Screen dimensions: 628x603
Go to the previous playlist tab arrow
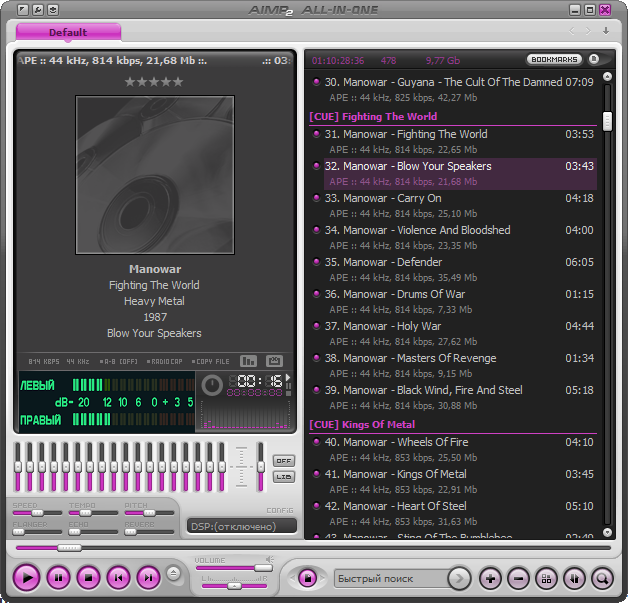pos(572,31)
